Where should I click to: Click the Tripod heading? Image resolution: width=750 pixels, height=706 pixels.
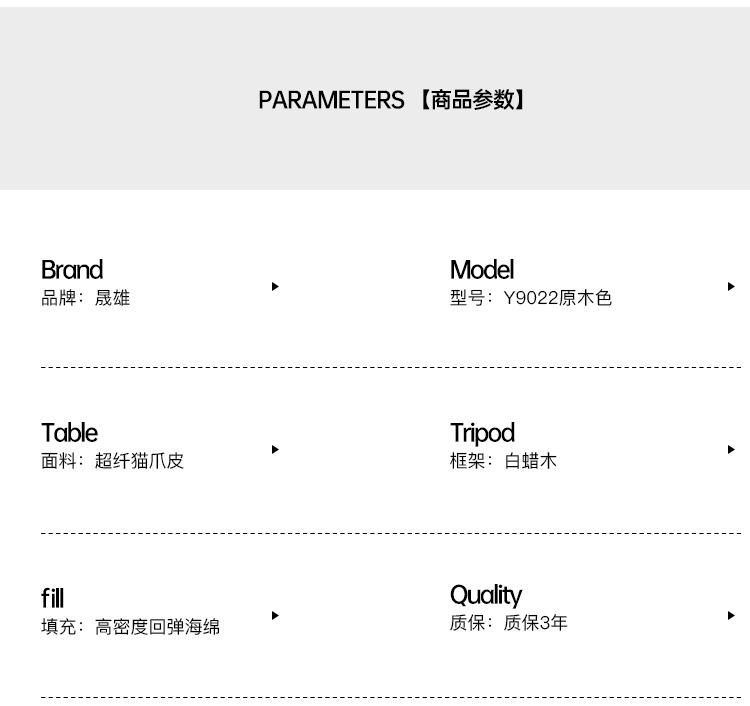point(482,433)
